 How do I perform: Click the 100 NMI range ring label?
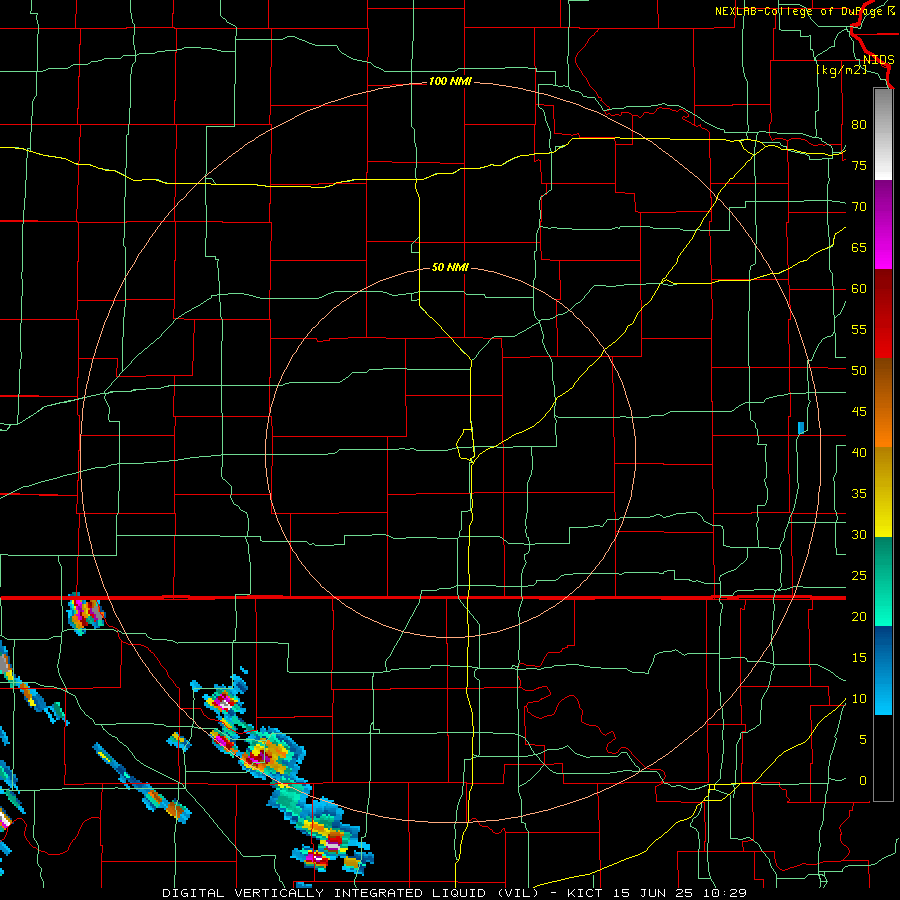coord(450,82)
